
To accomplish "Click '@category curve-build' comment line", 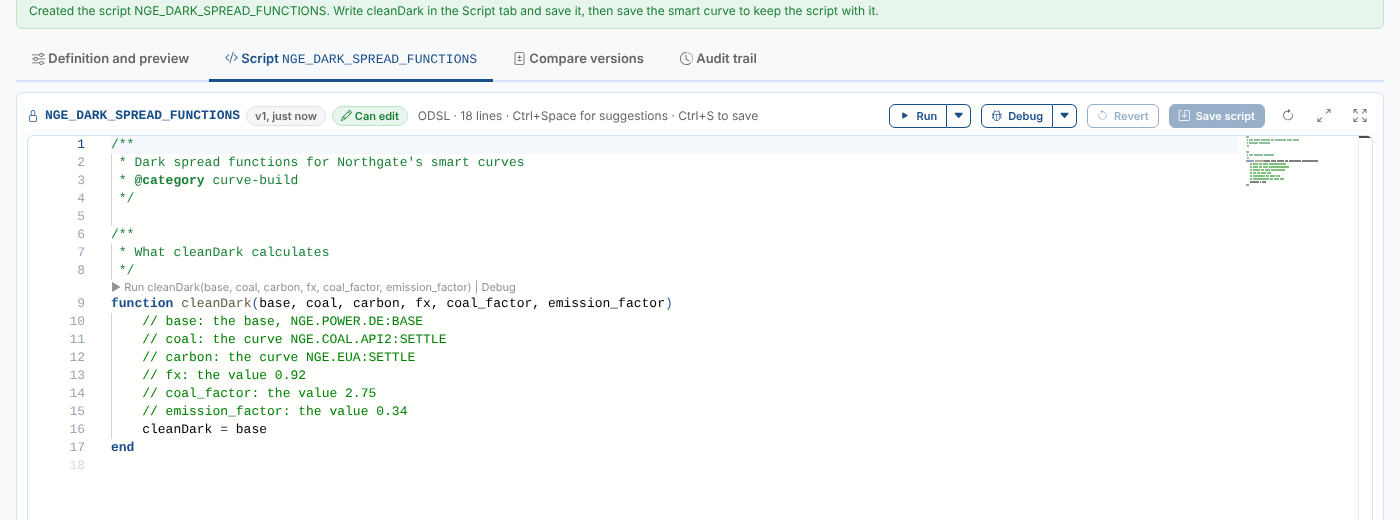I will tap(208, 180).
